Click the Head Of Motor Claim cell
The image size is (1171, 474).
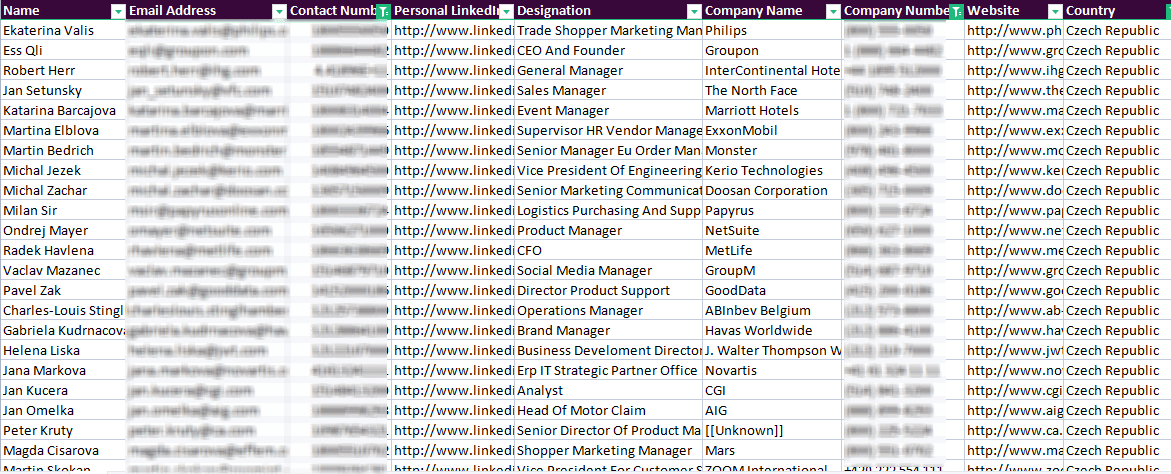pyautogui.click(x=609, y=411)
